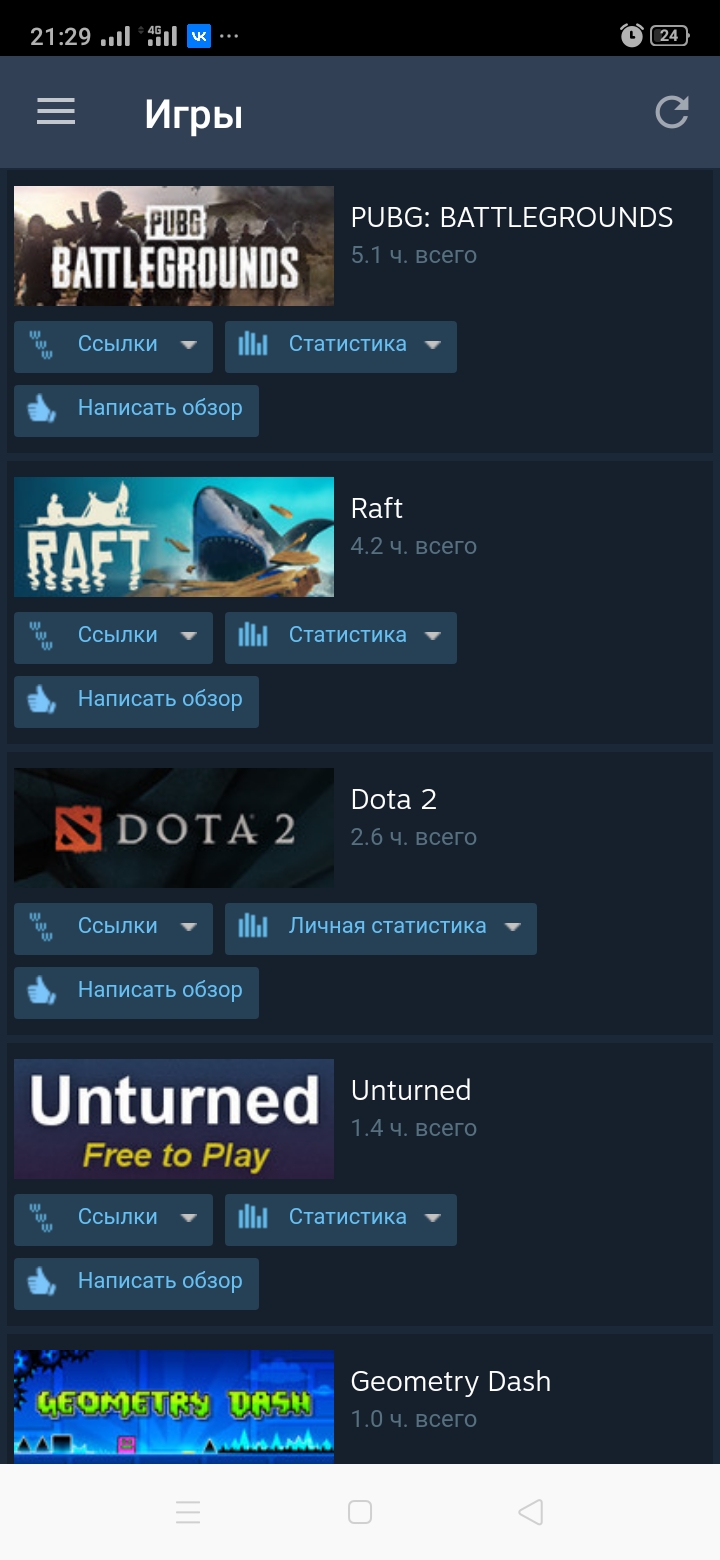Write a review for Raft
The image size is (720, 1560).
pyautogui.click(x=136, y=701)
